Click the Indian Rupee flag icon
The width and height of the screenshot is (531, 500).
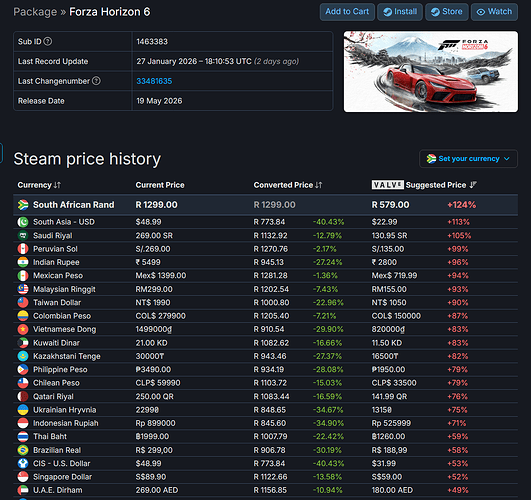click(x=23, y=262)
